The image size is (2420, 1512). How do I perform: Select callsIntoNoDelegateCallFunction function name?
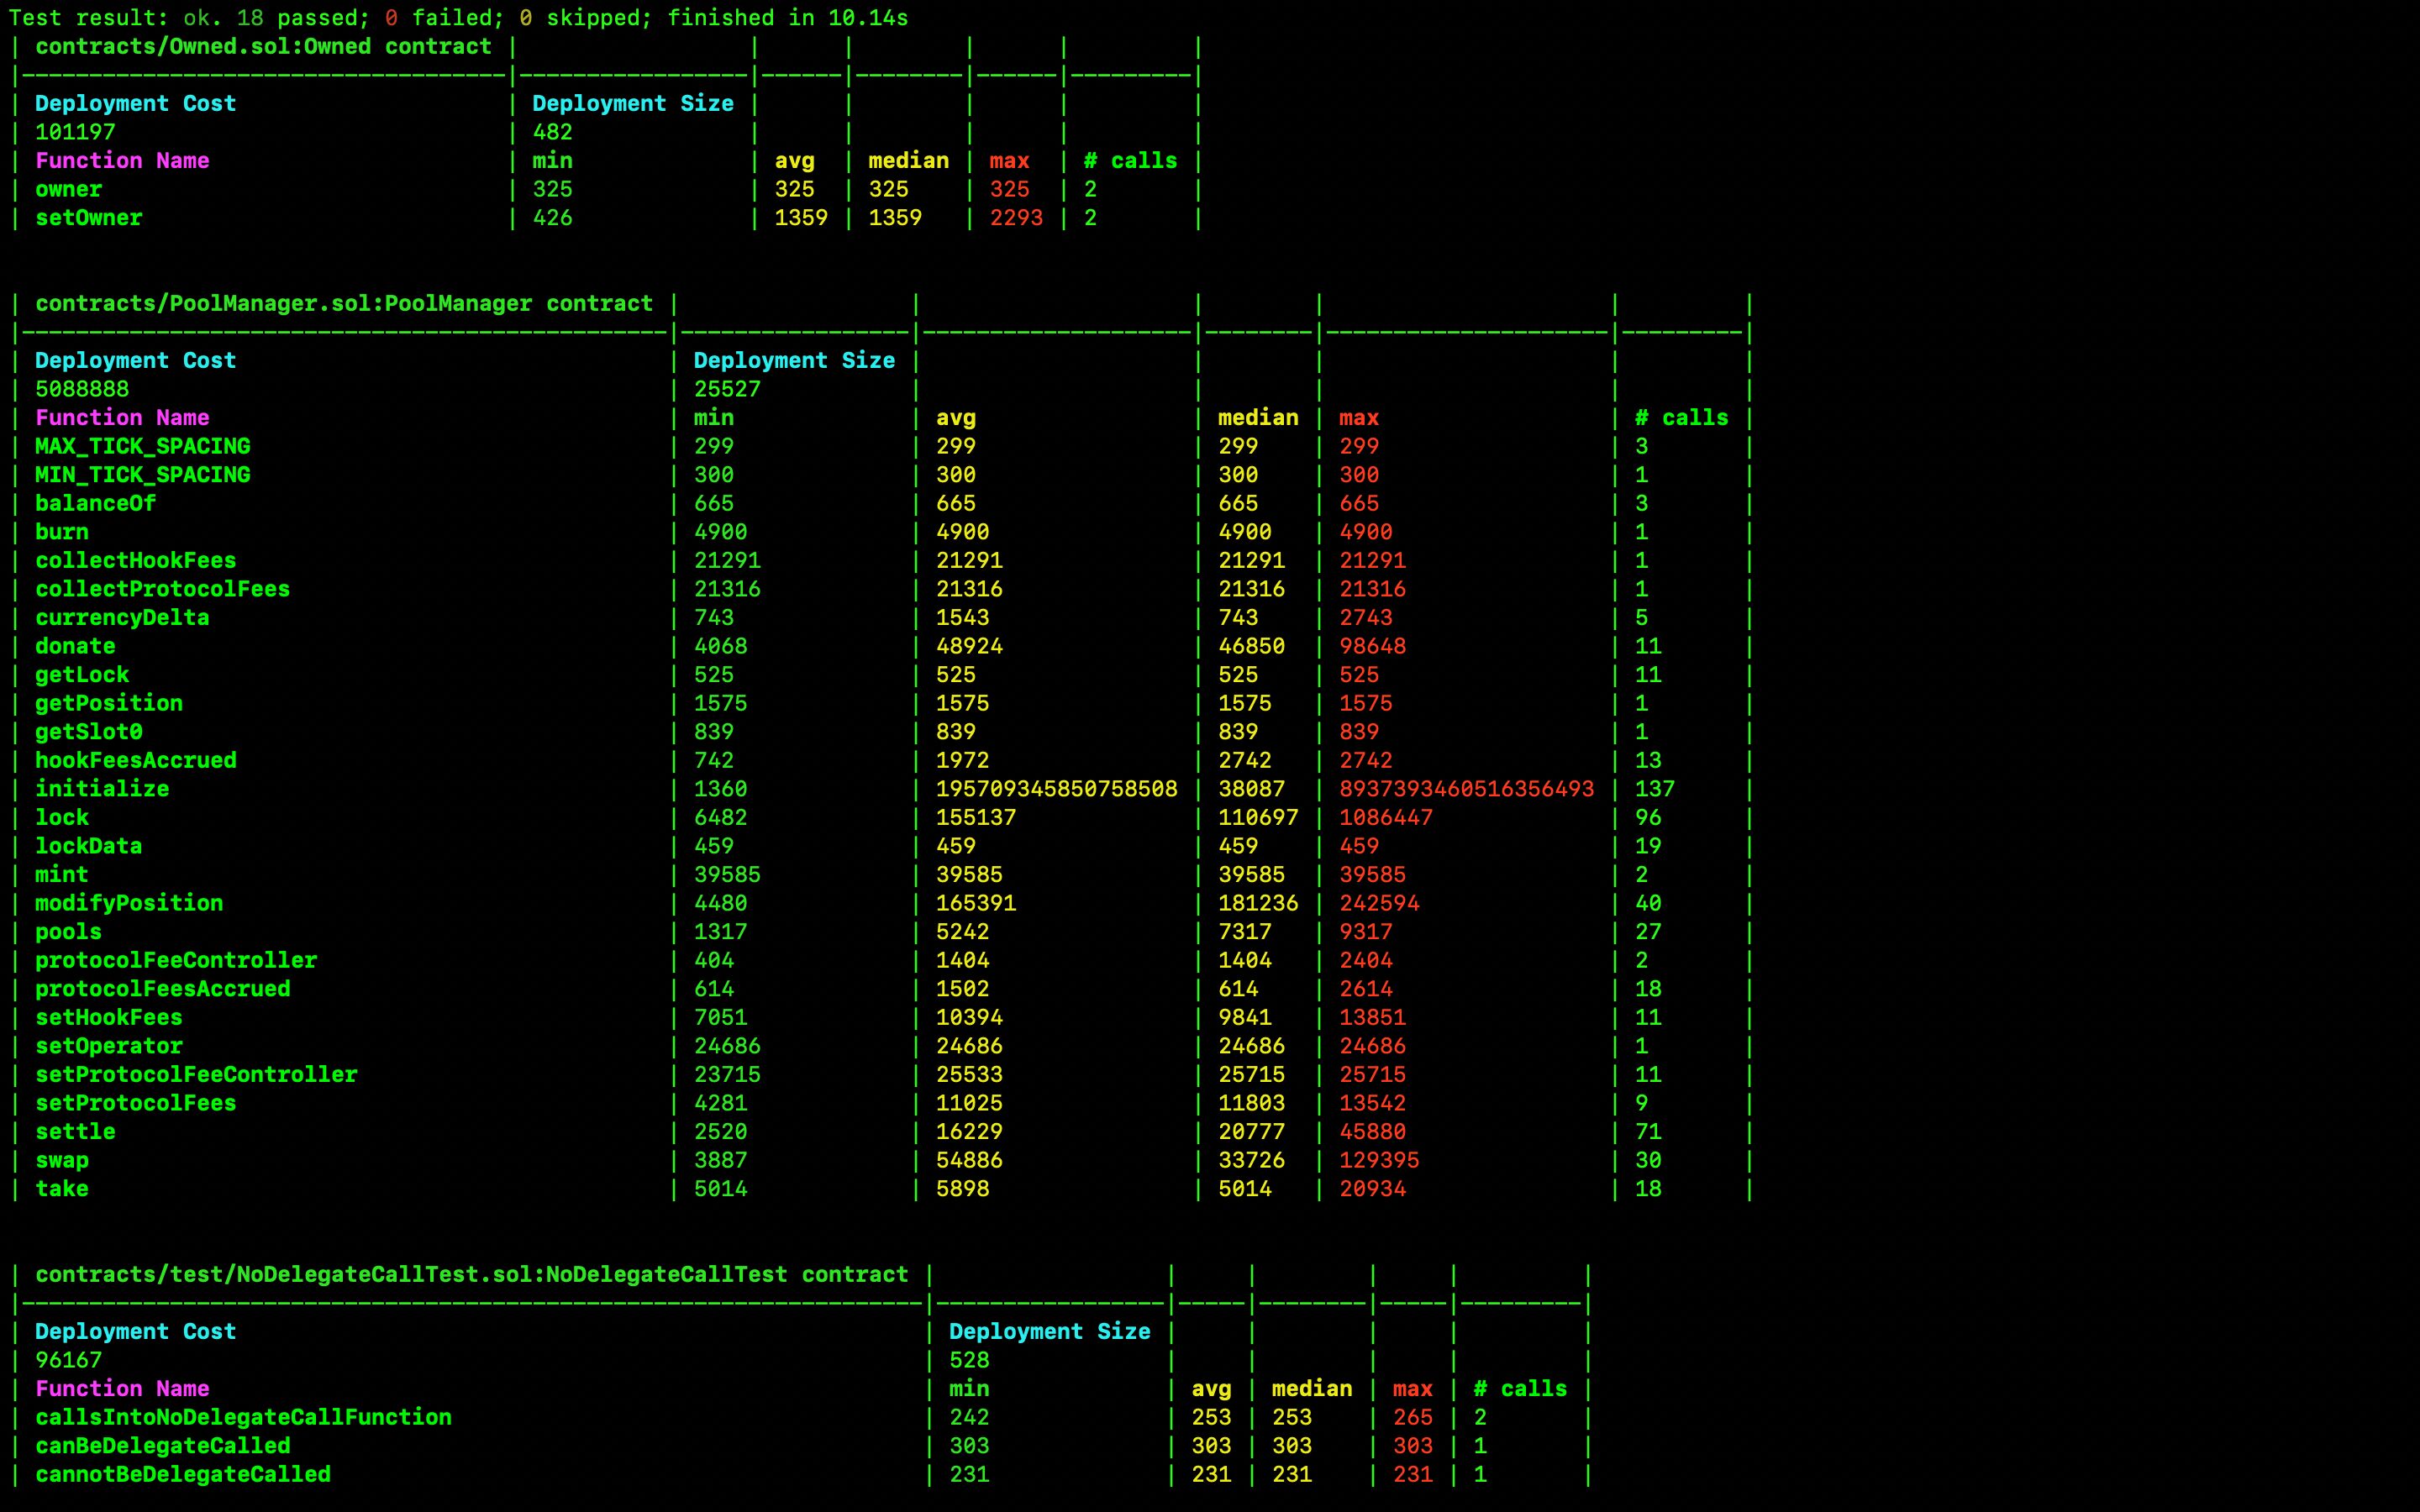pyautogui.click(x=243, y=1417)
